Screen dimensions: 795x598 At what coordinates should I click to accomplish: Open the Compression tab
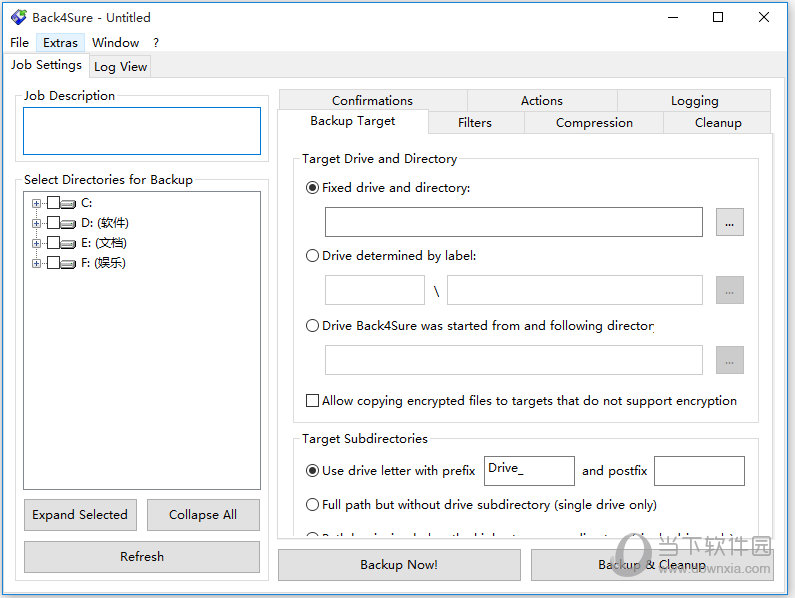pos(594,123)
